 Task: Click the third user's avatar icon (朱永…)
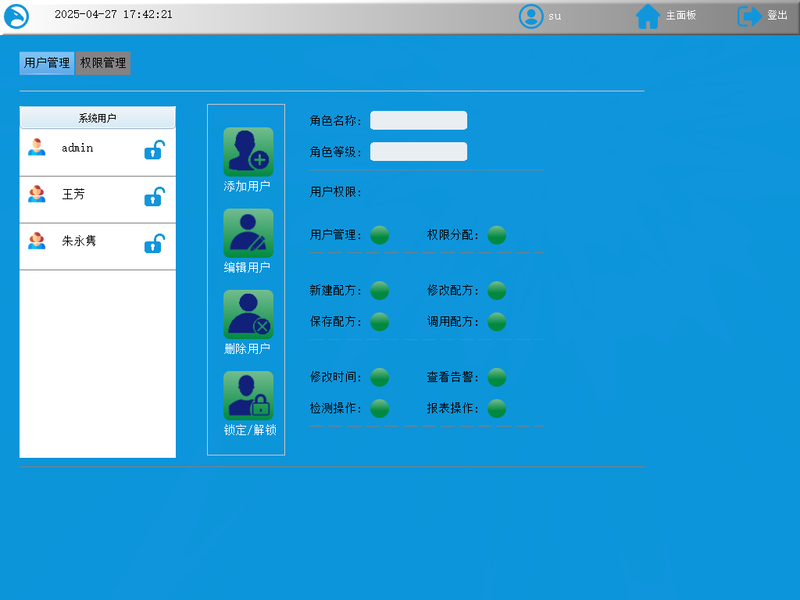pyautogui.click(x=37, y=241)
